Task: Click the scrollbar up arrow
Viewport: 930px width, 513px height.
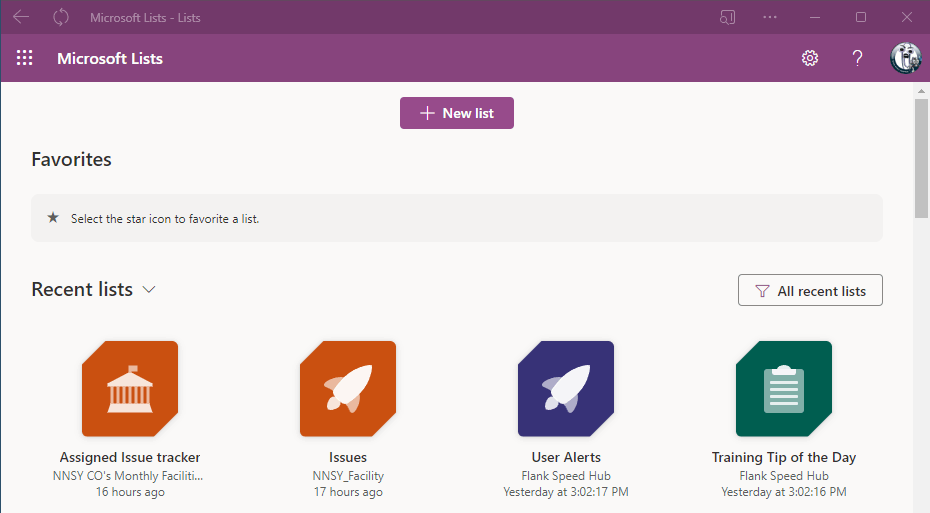Action: [x=921, y=91]
